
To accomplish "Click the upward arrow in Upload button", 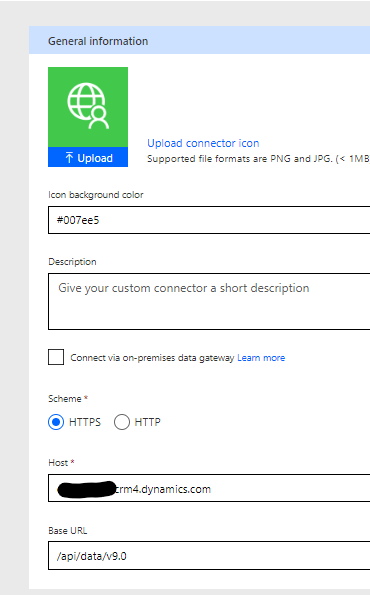I will pyautogui.click(x=69, y=157).
